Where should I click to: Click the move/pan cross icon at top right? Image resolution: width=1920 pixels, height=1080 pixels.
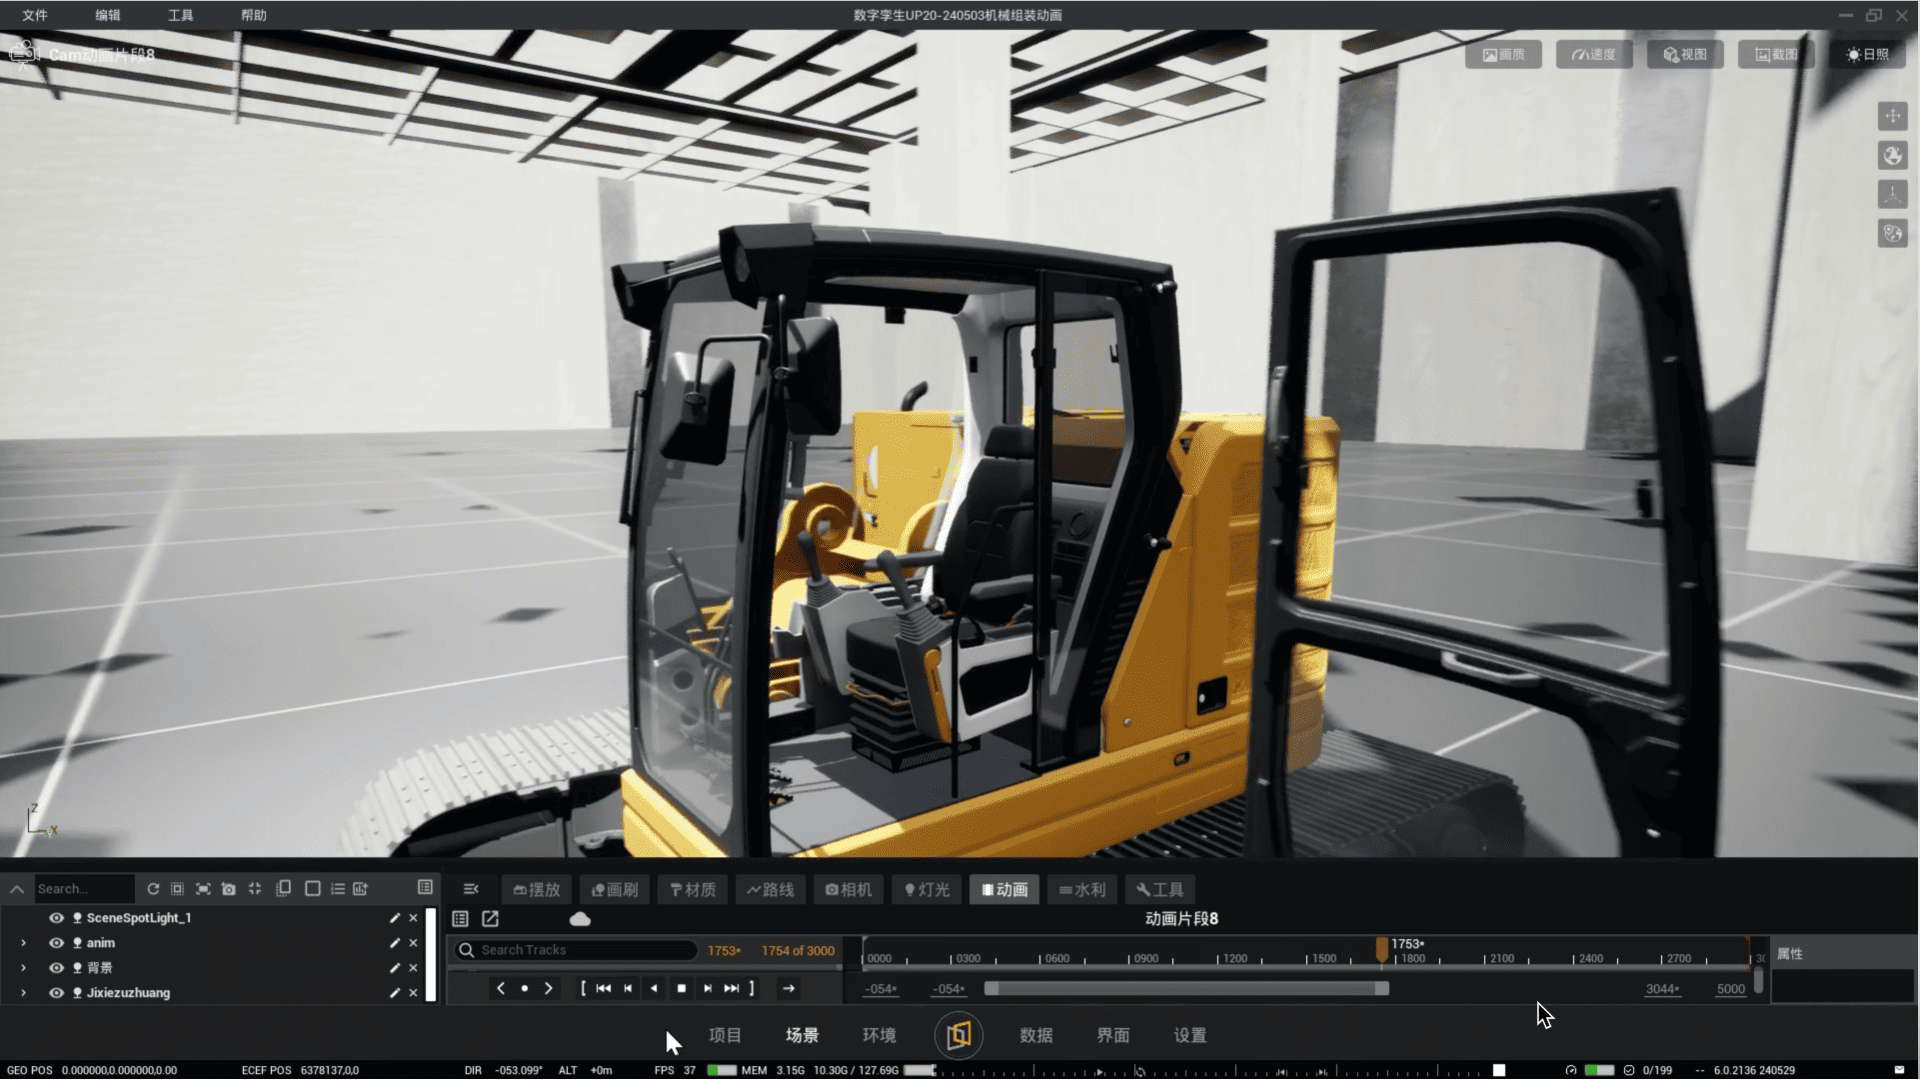(x=1892, y=117)
